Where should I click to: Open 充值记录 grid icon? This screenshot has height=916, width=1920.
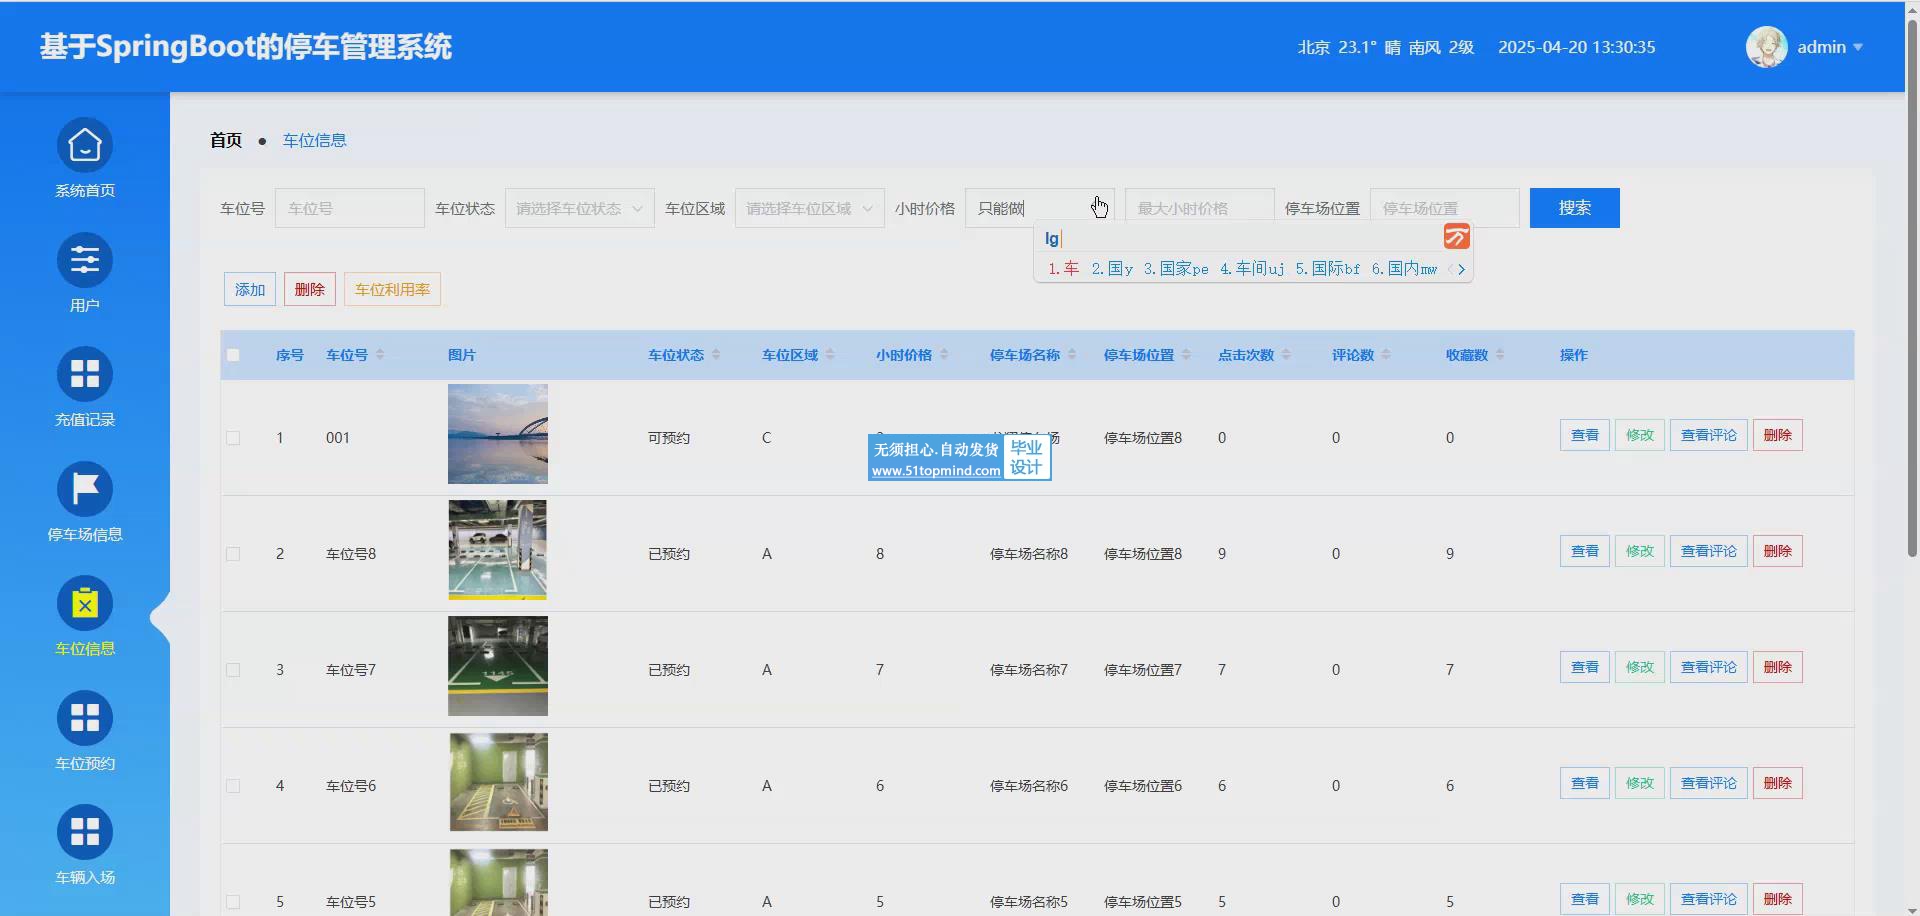pos(85,375)
